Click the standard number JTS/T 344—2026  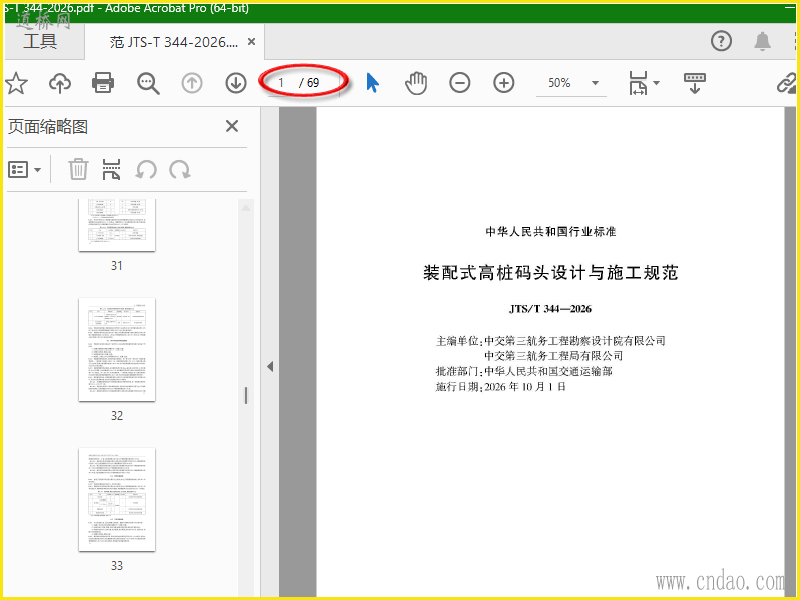click(x=550, y=309)
